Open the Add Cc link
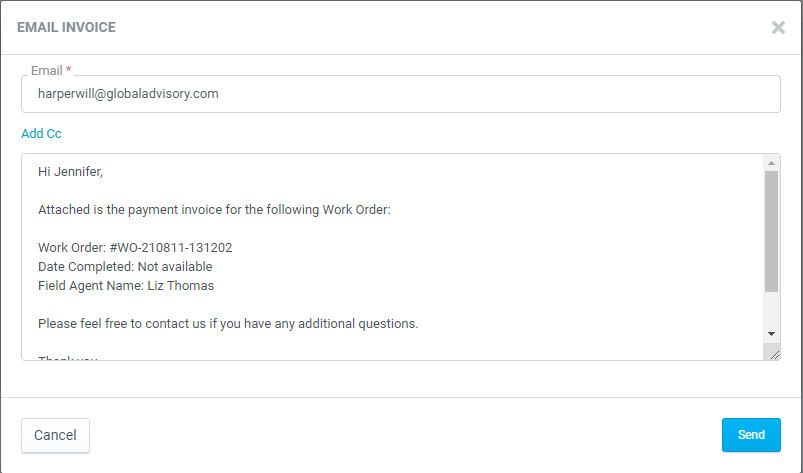The width and height of the screenshot is (803, 473). (41, 134)
